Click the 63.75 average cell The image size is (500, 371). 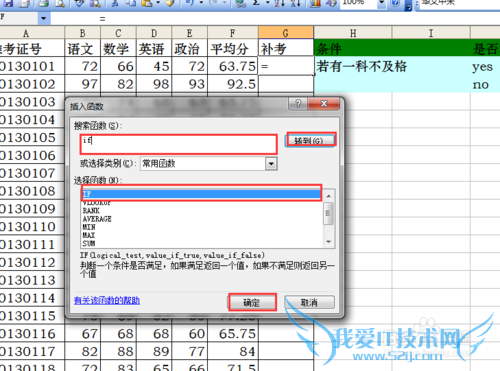(233, 66)
